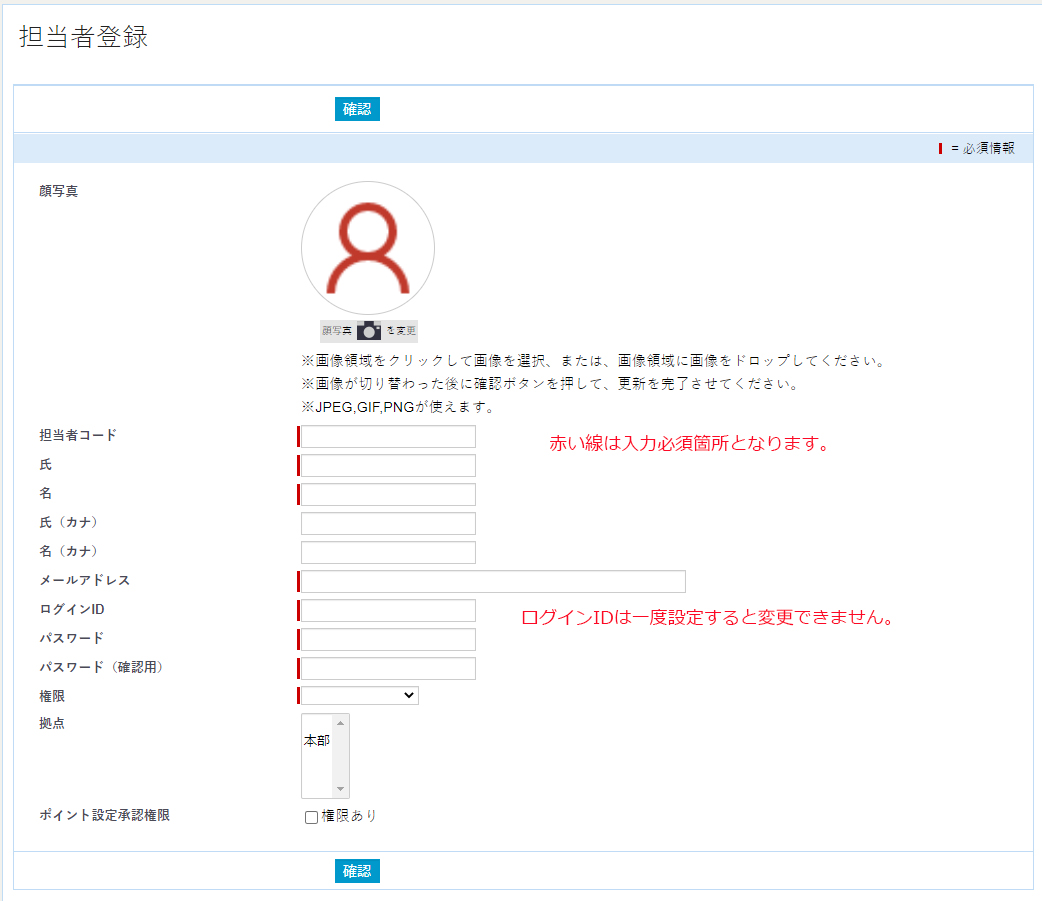Focus the 名（カナ） input field

coord(388,552)
